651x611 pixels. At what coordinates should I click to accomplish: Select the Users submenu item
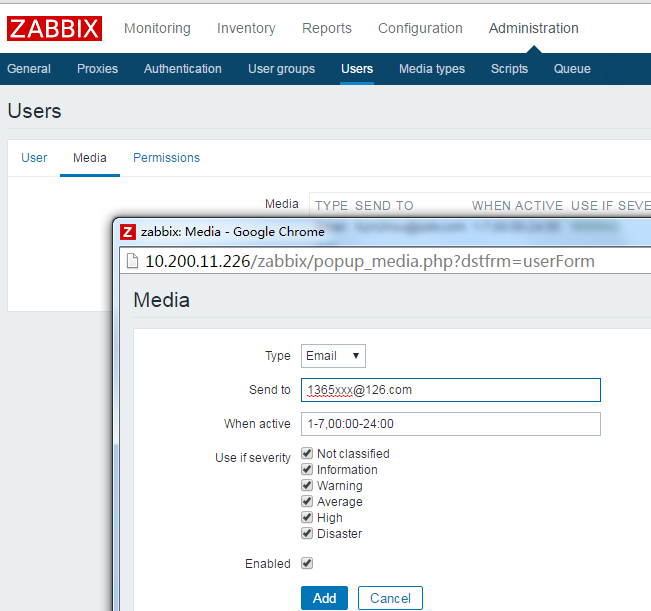[357, 68]
